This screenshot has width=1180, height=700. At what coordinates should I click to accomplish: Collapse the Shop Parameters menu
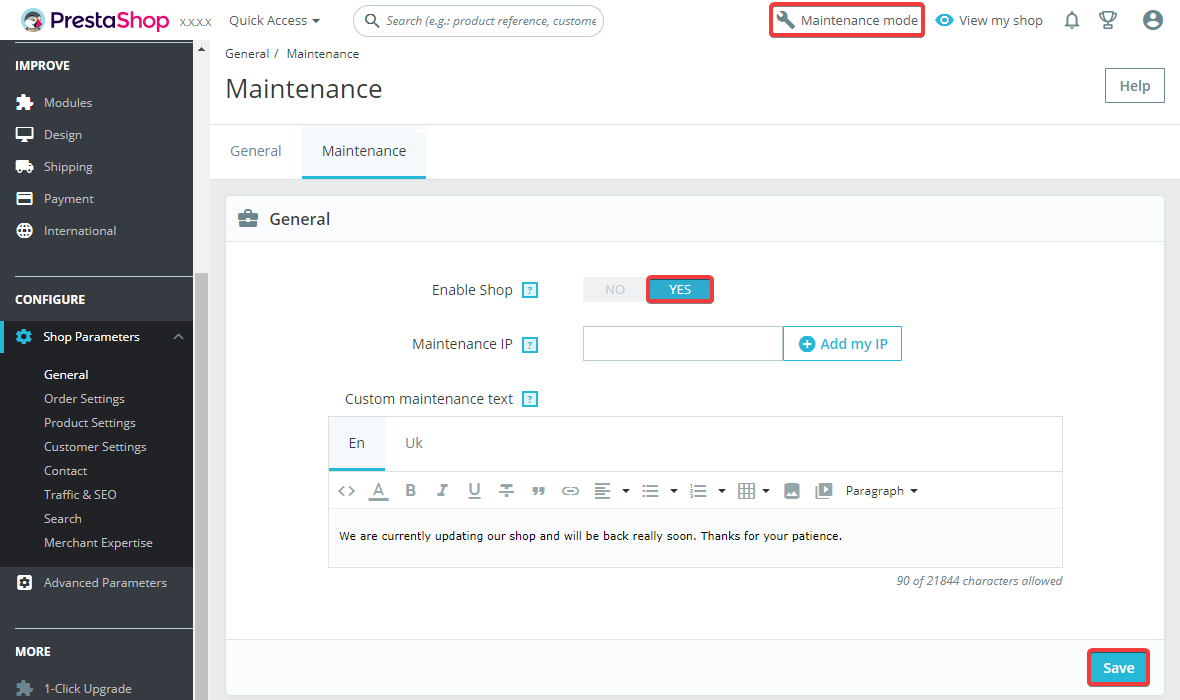click(178, 337)
